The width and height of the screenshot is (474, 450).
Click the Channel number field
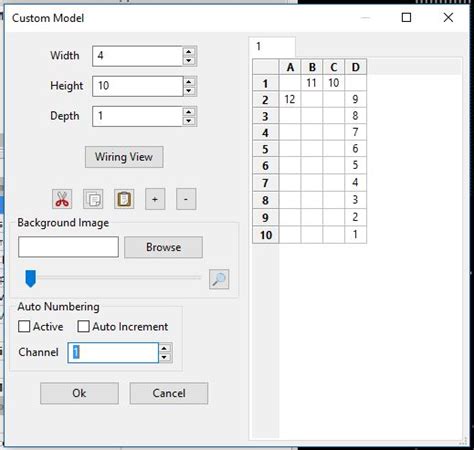113,353
